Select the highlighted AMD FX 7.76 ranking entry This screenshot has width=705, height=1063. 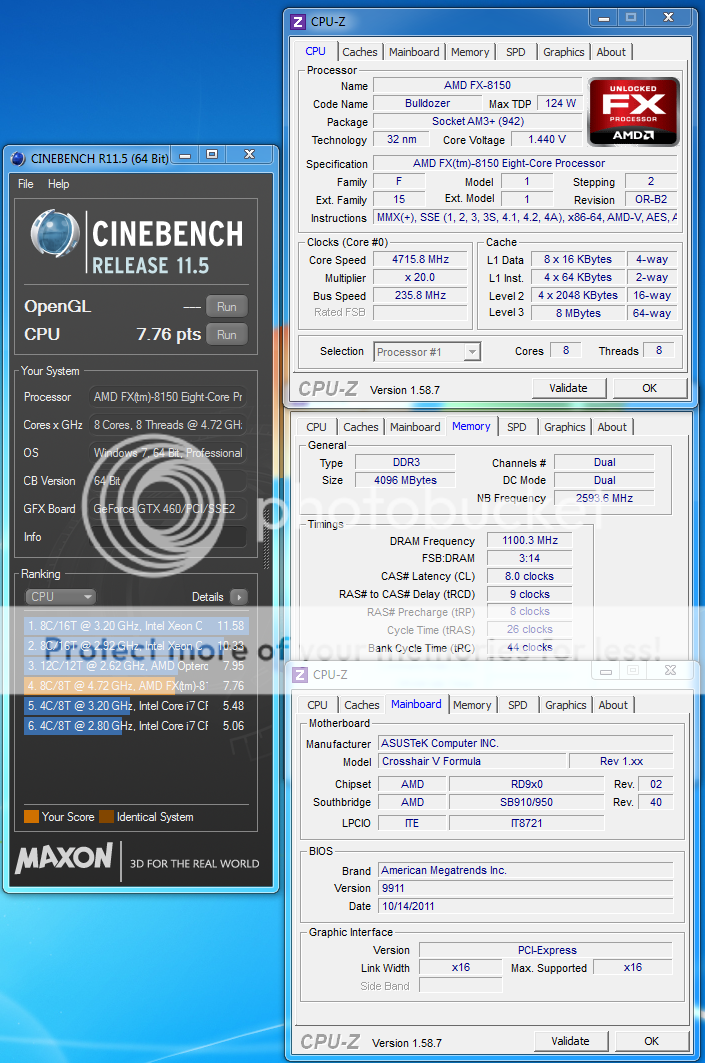(135, 685)
